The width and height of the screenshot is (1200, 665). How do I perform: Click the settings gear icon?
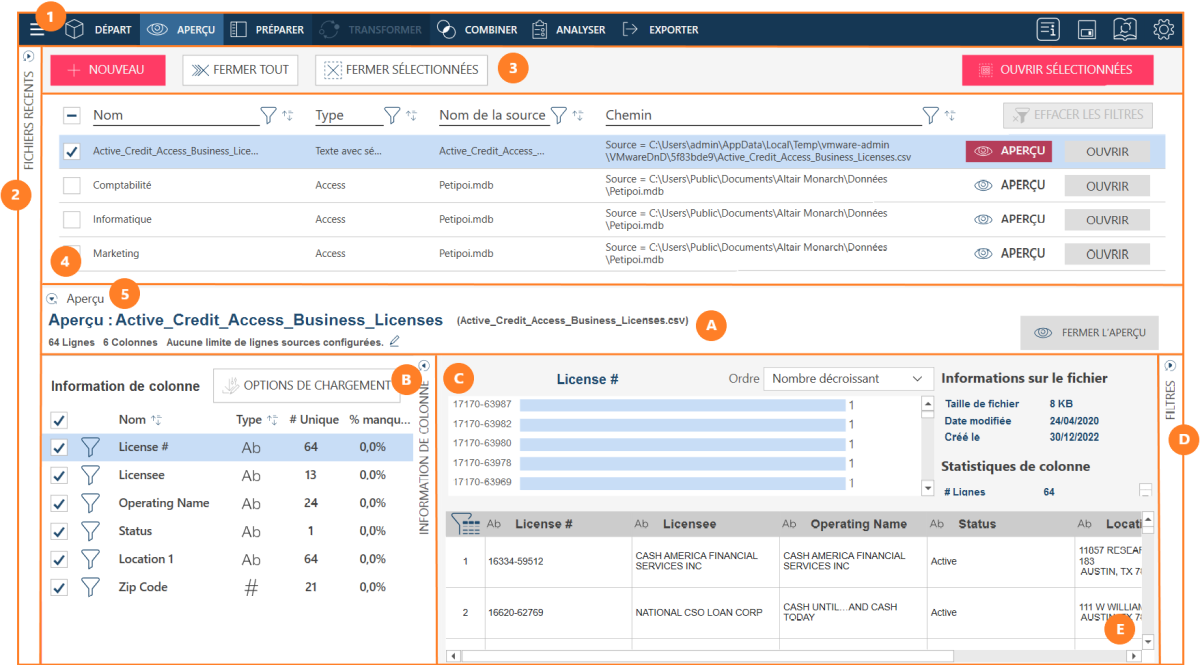1163,29
